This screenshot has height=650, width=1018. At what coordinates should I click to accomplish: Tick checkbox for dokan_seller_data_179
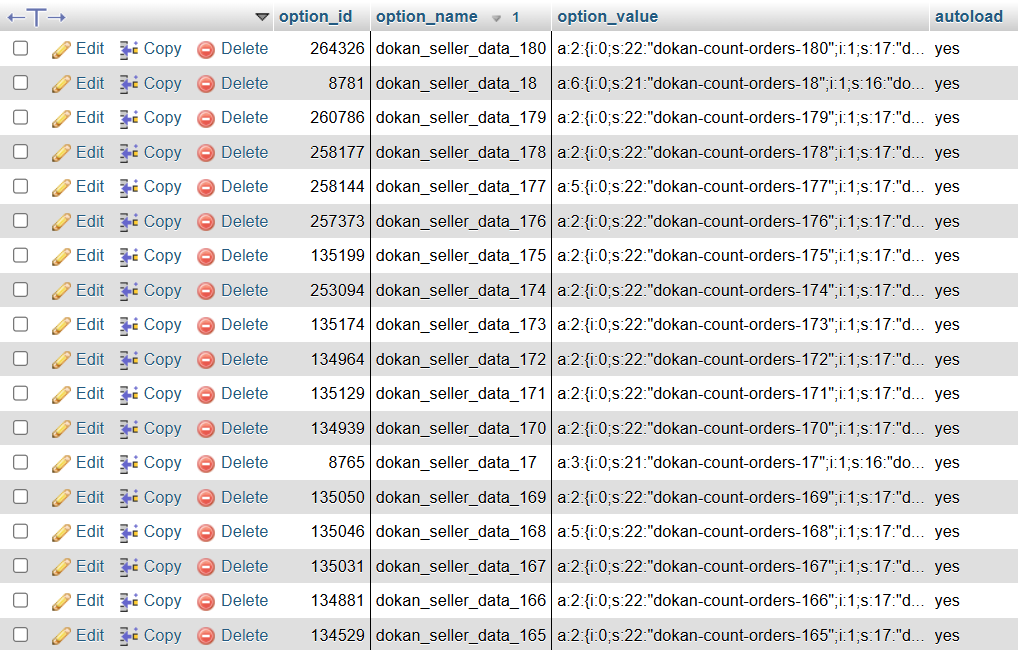tap(21, 117)
